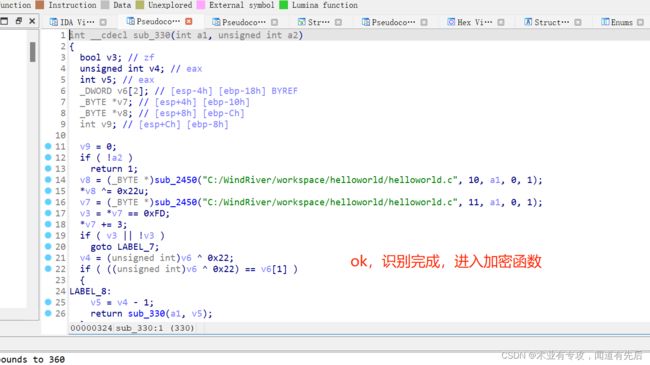Click sub_2450 call on line 14

176,180
